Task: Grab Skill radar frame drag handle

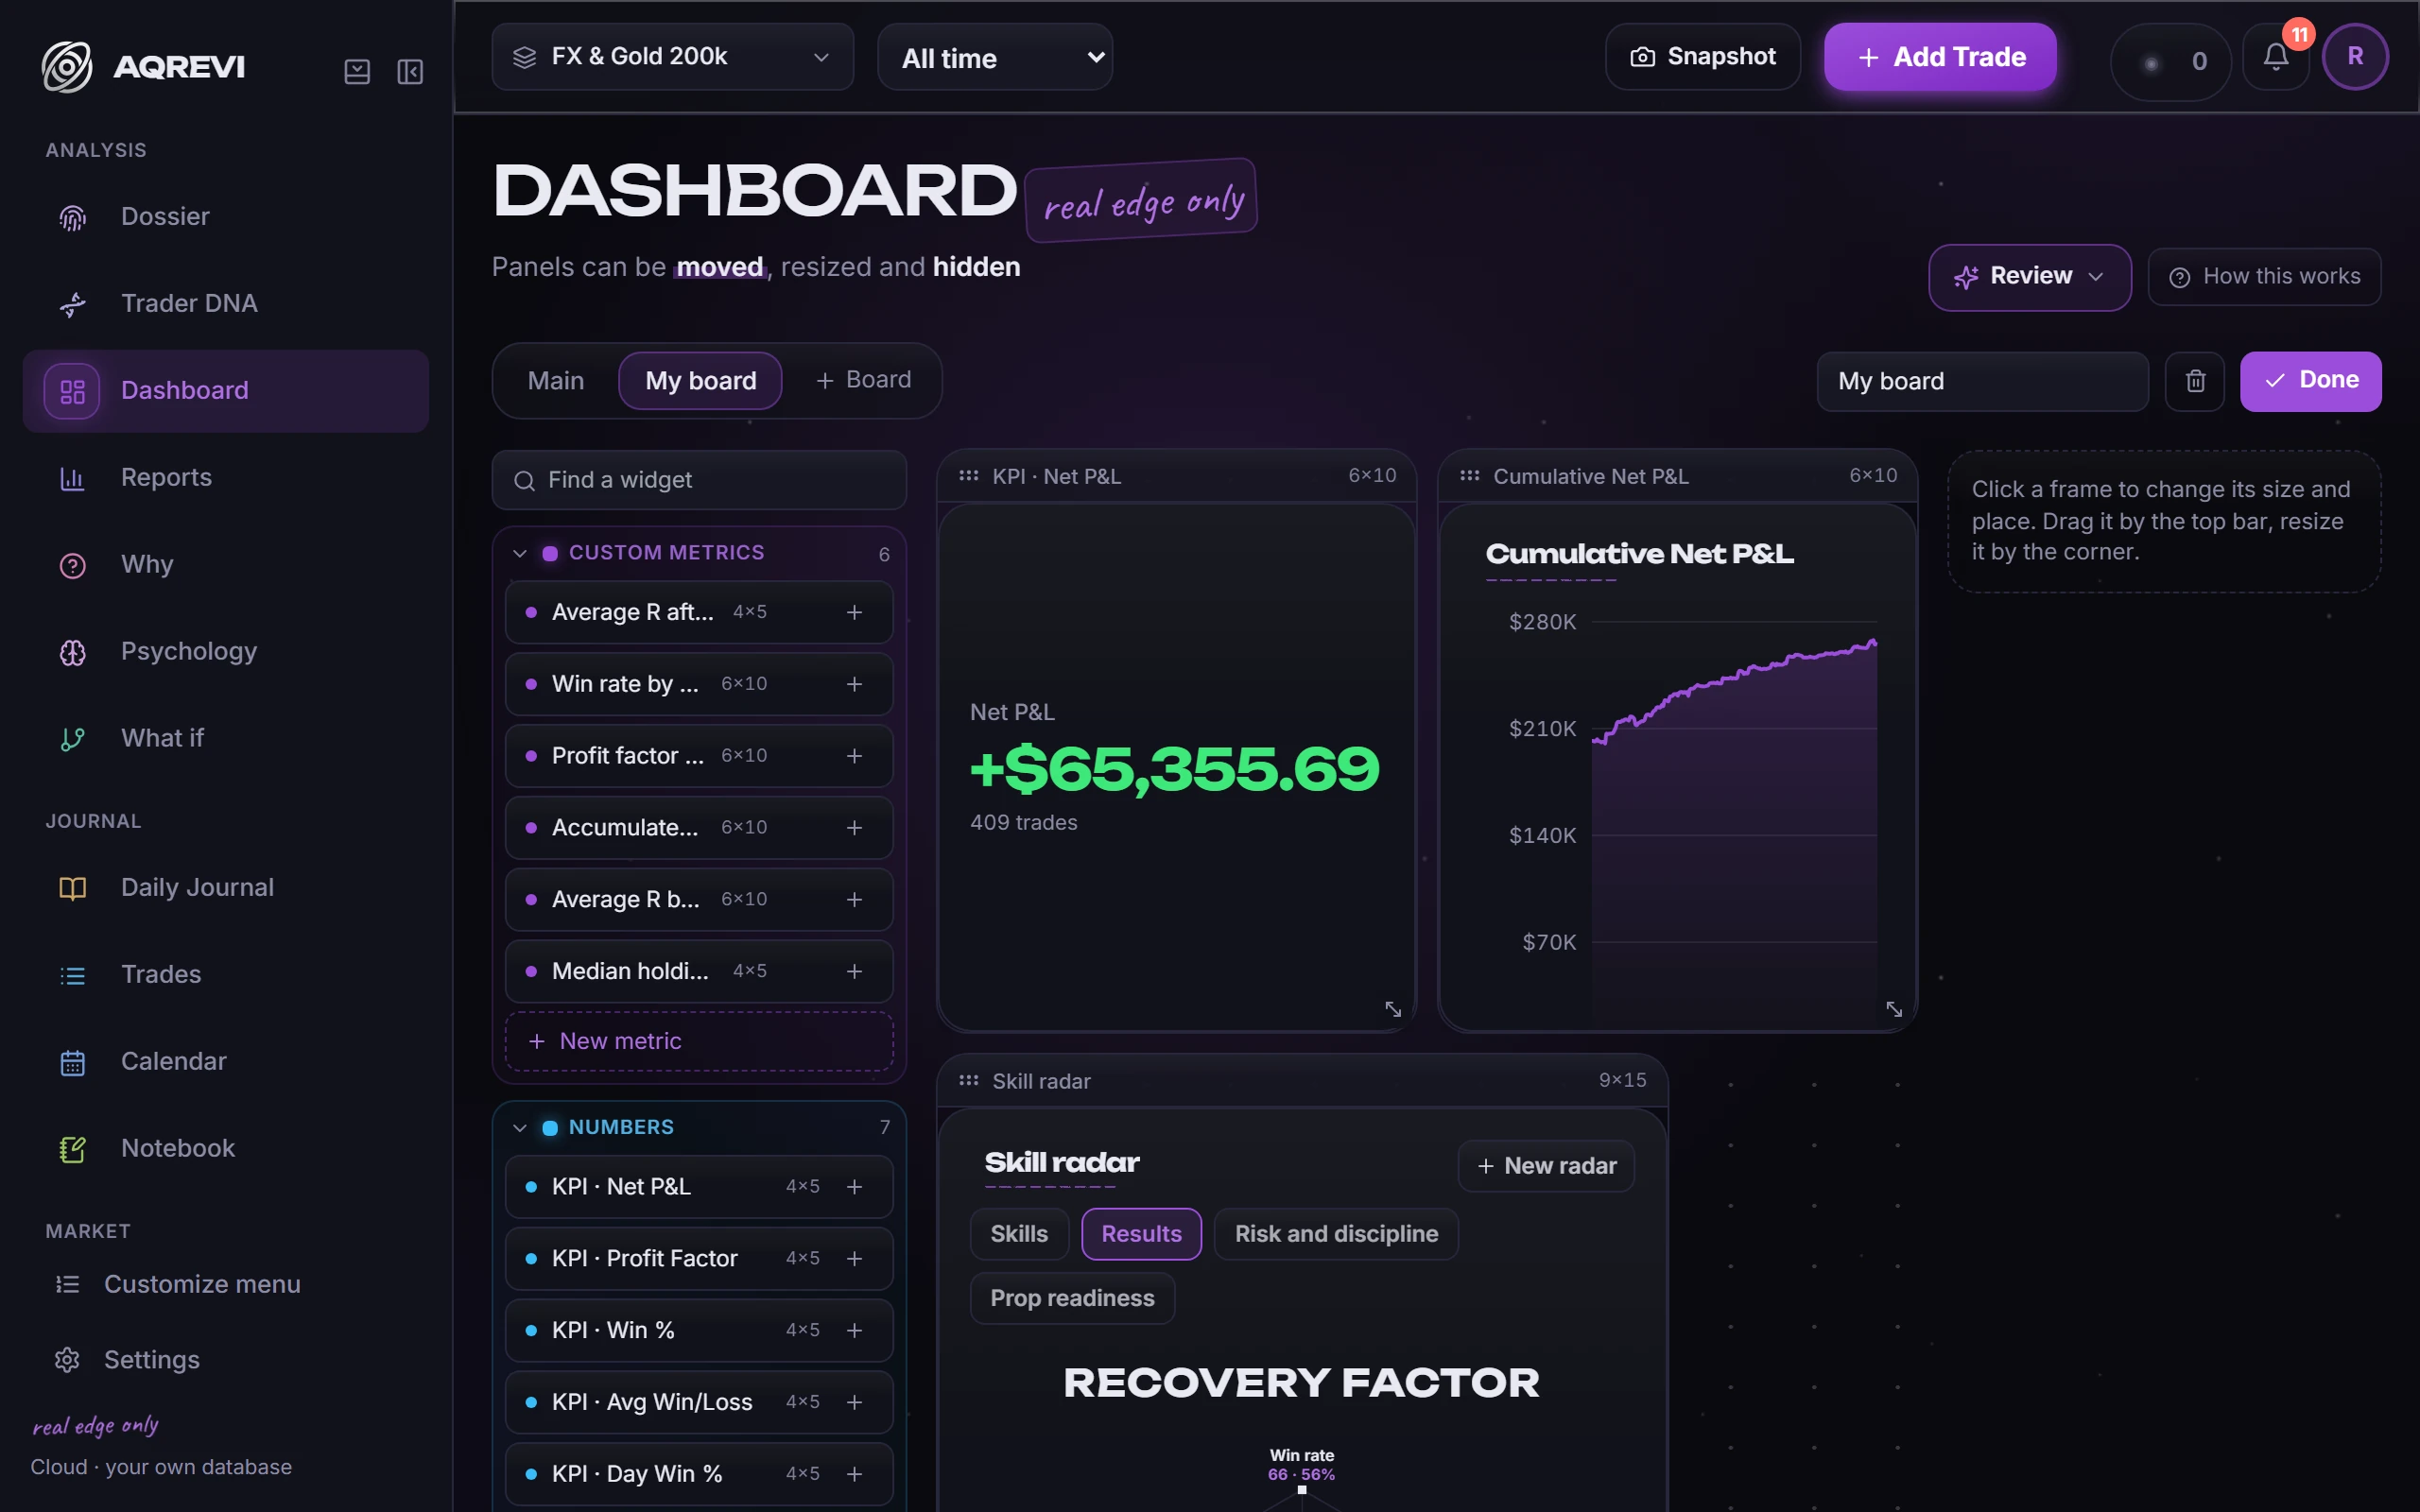Action: tap(968, 1080)
